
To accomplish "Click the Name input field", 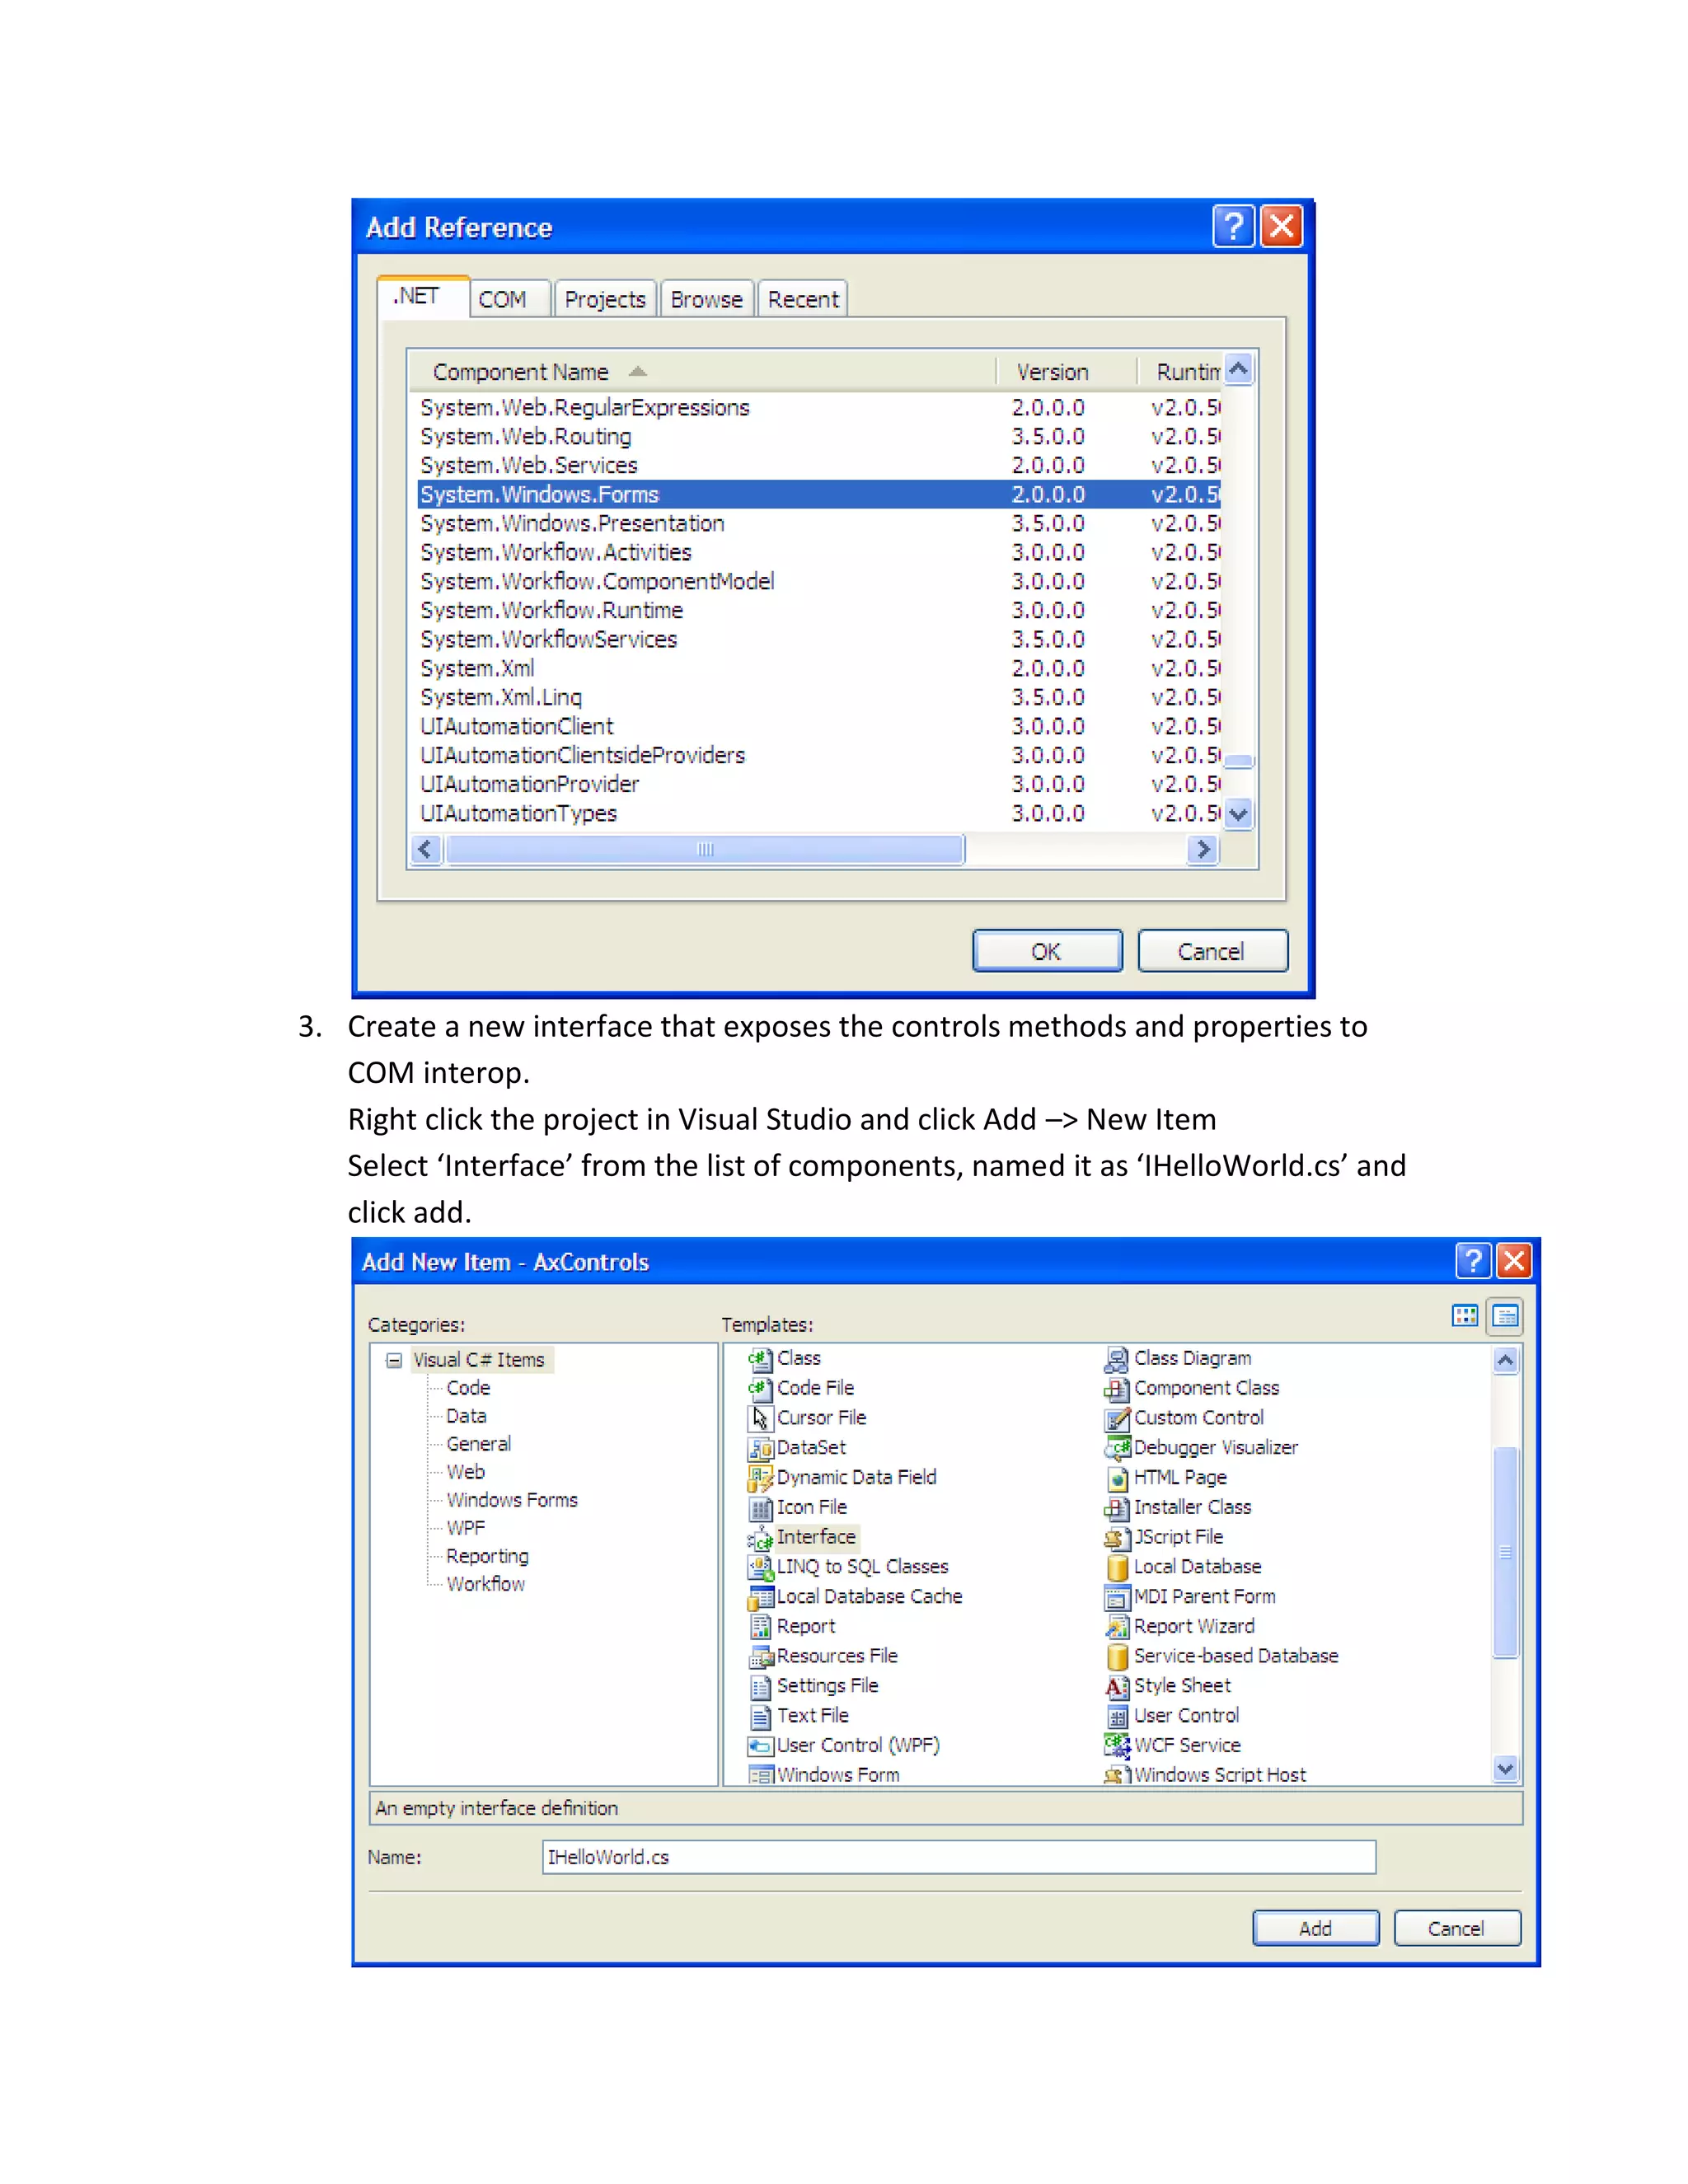I will 958,1857.
